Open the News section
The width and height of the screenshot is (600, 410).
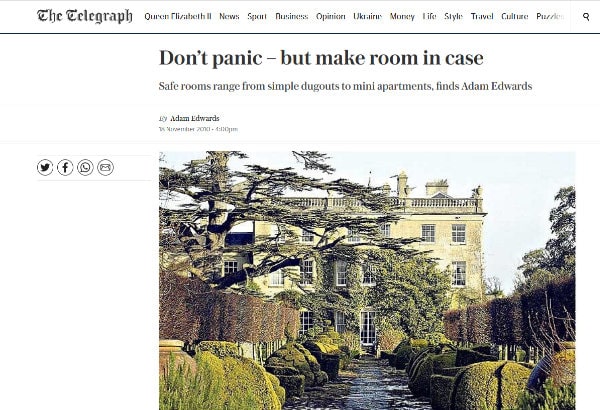point(229,16)
